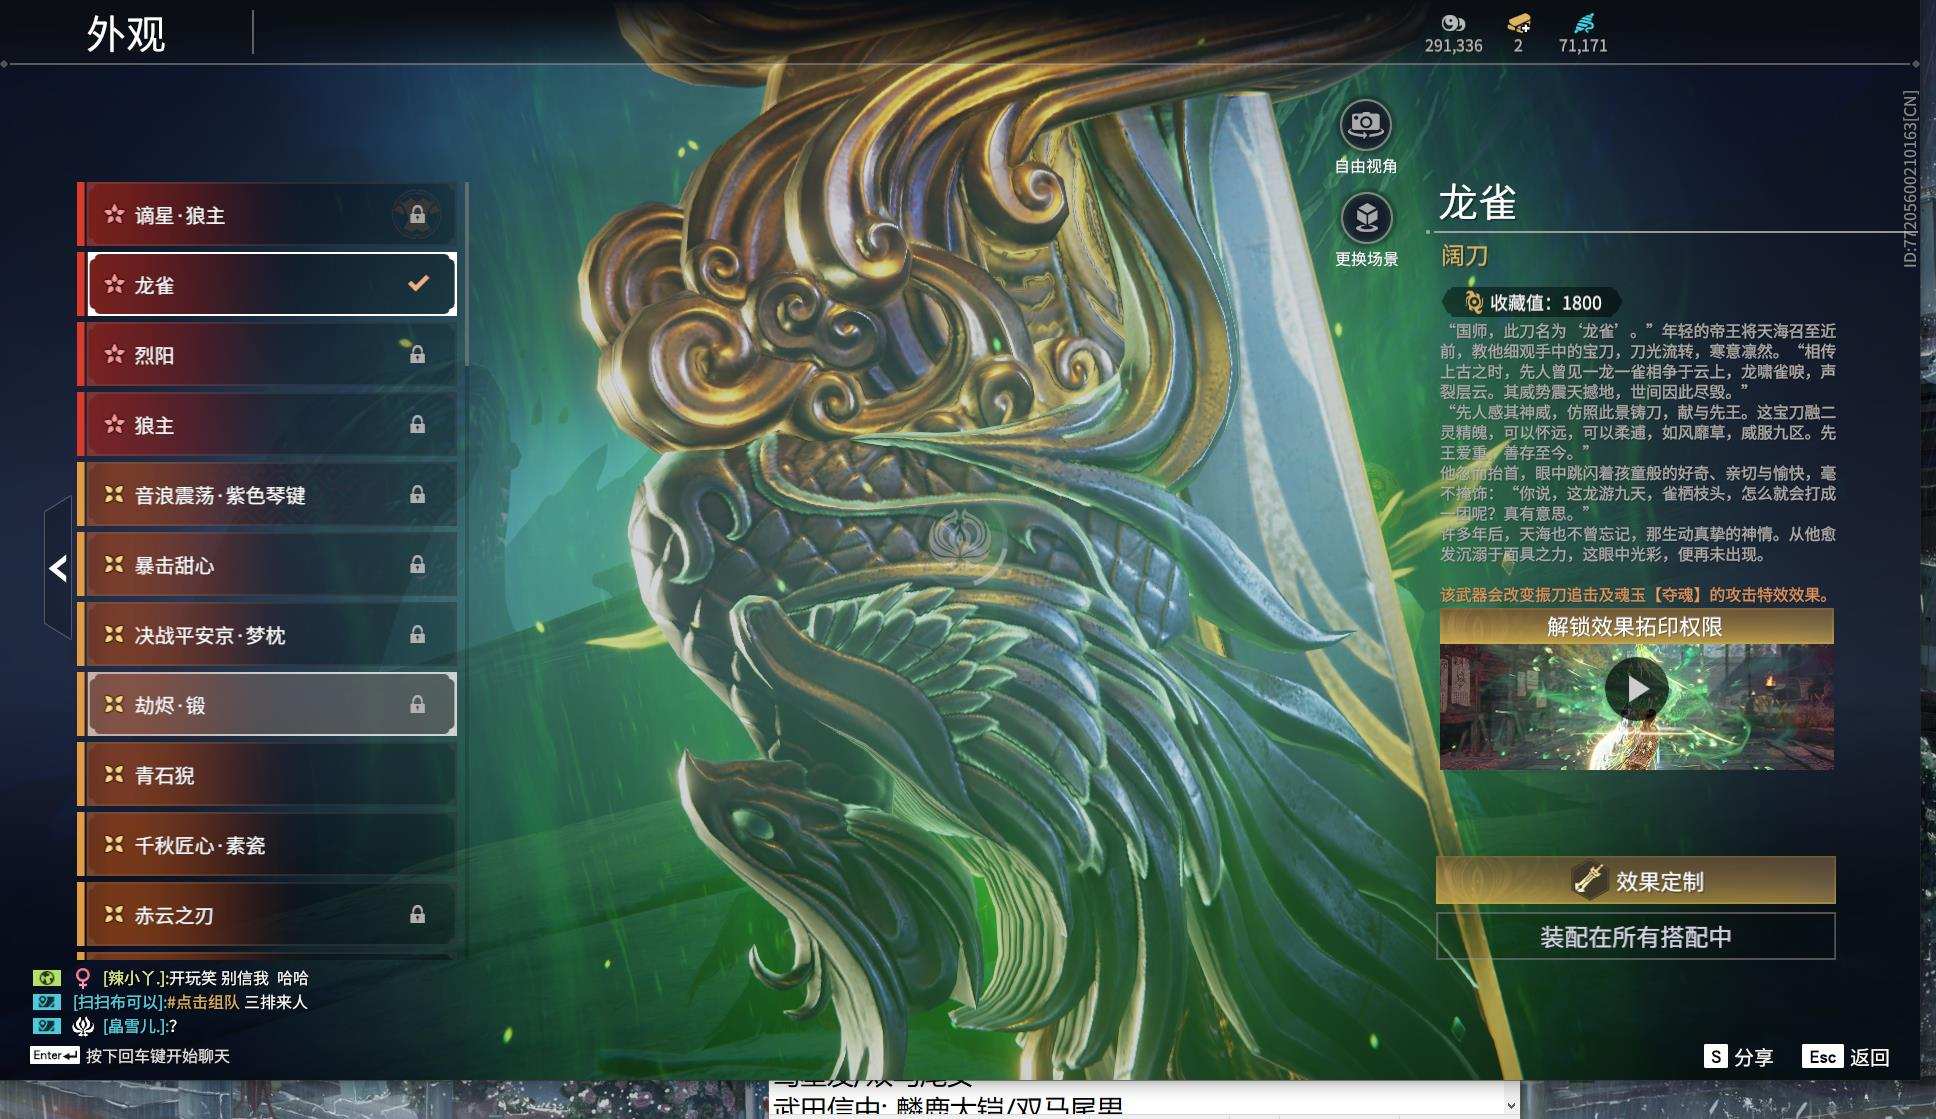Click the 71,171 currency amount
This screenshot has height=1119, width=1936.
pos(1583,46)
